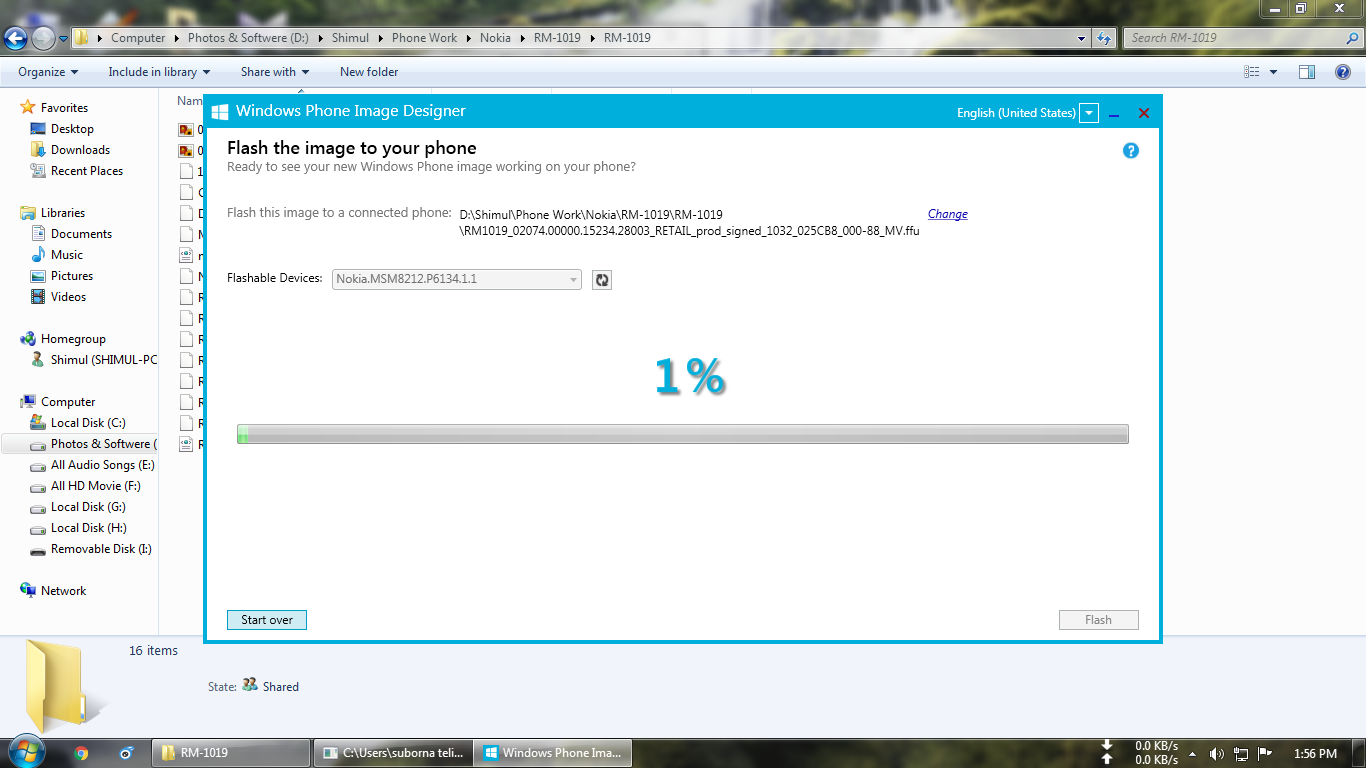This screenshot has height=768, width=1366.
Task: Select All HD Movie (F:) drive
Action: [x=95, y=486]
